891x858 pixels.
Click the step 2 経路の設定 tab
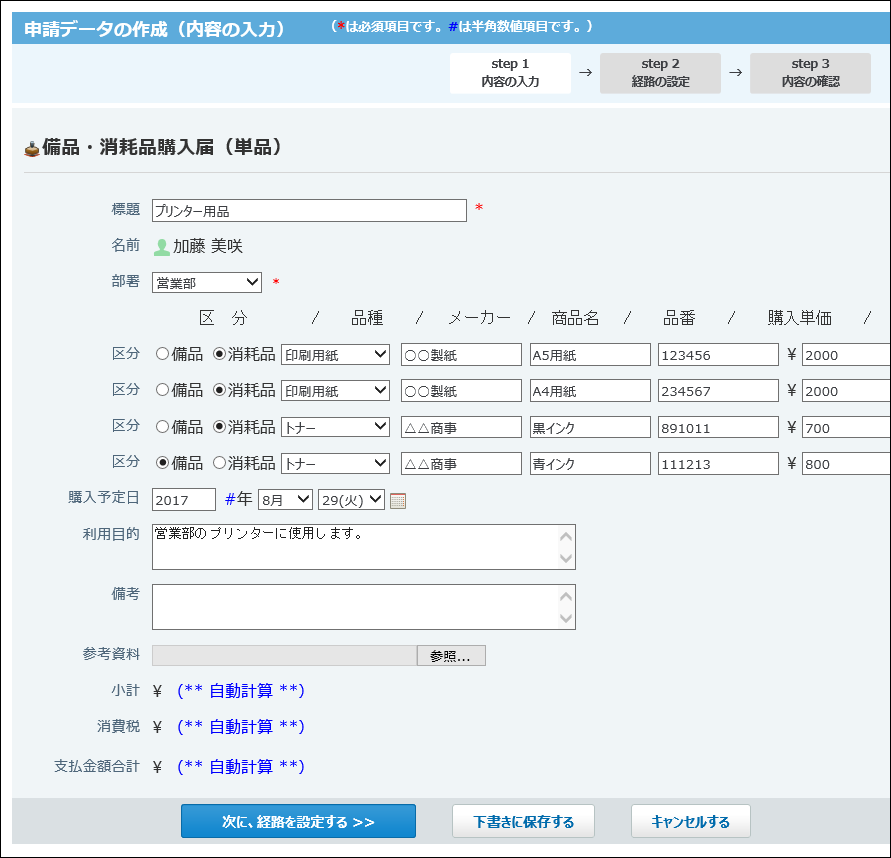660,73
